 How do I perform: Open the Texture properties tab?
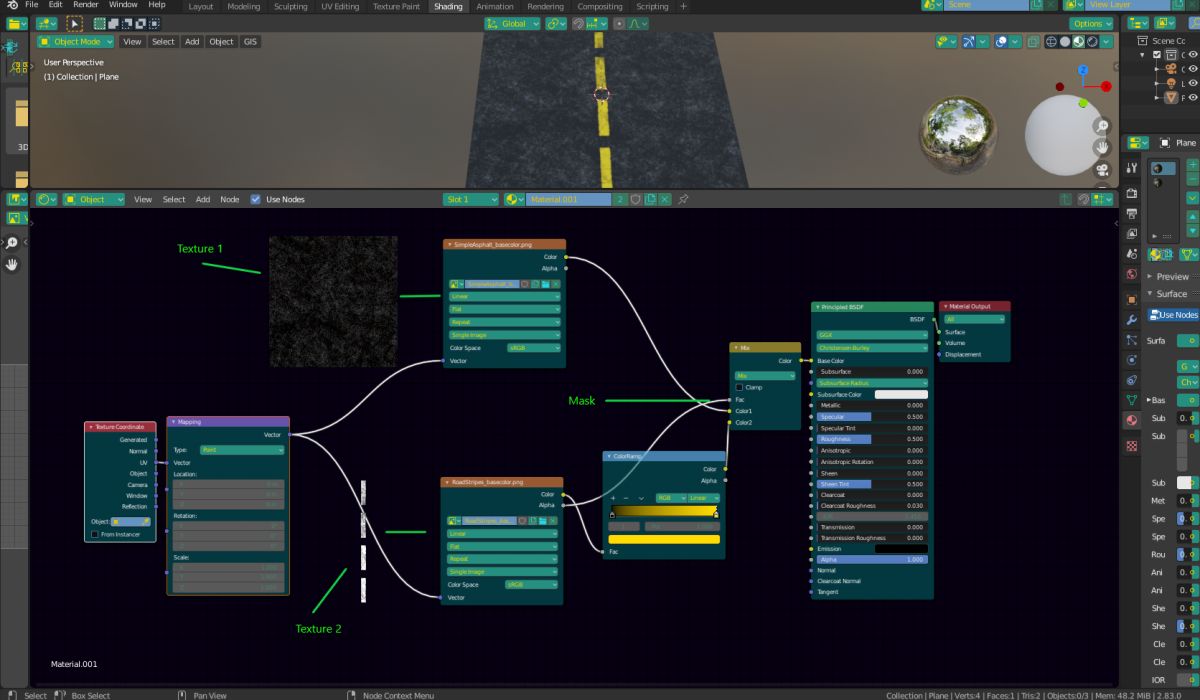(x=1131, y=446)
